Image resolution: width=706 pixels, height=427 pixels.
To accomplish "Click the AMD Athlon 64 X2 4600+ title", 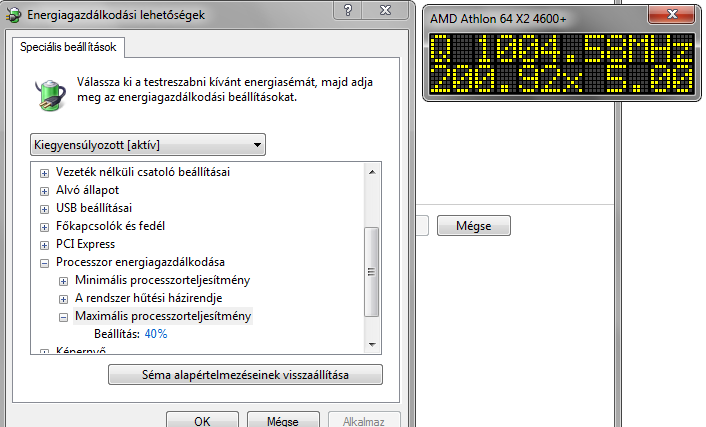I will click(x=498, y=18).
